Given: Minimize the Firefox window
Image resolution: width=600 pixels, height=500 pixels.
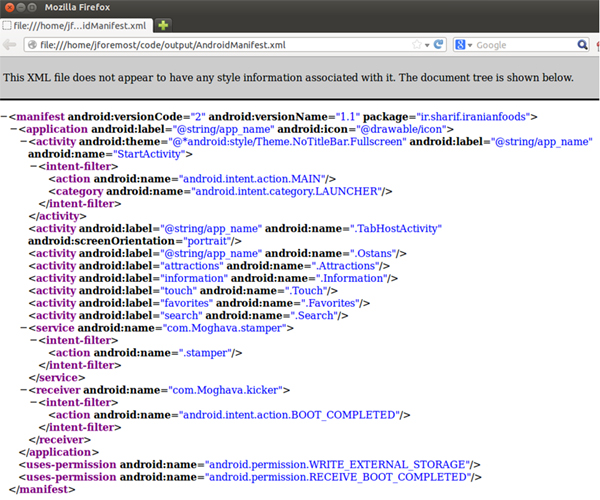Looking at the screenshot, I should (x=21, y=7).
